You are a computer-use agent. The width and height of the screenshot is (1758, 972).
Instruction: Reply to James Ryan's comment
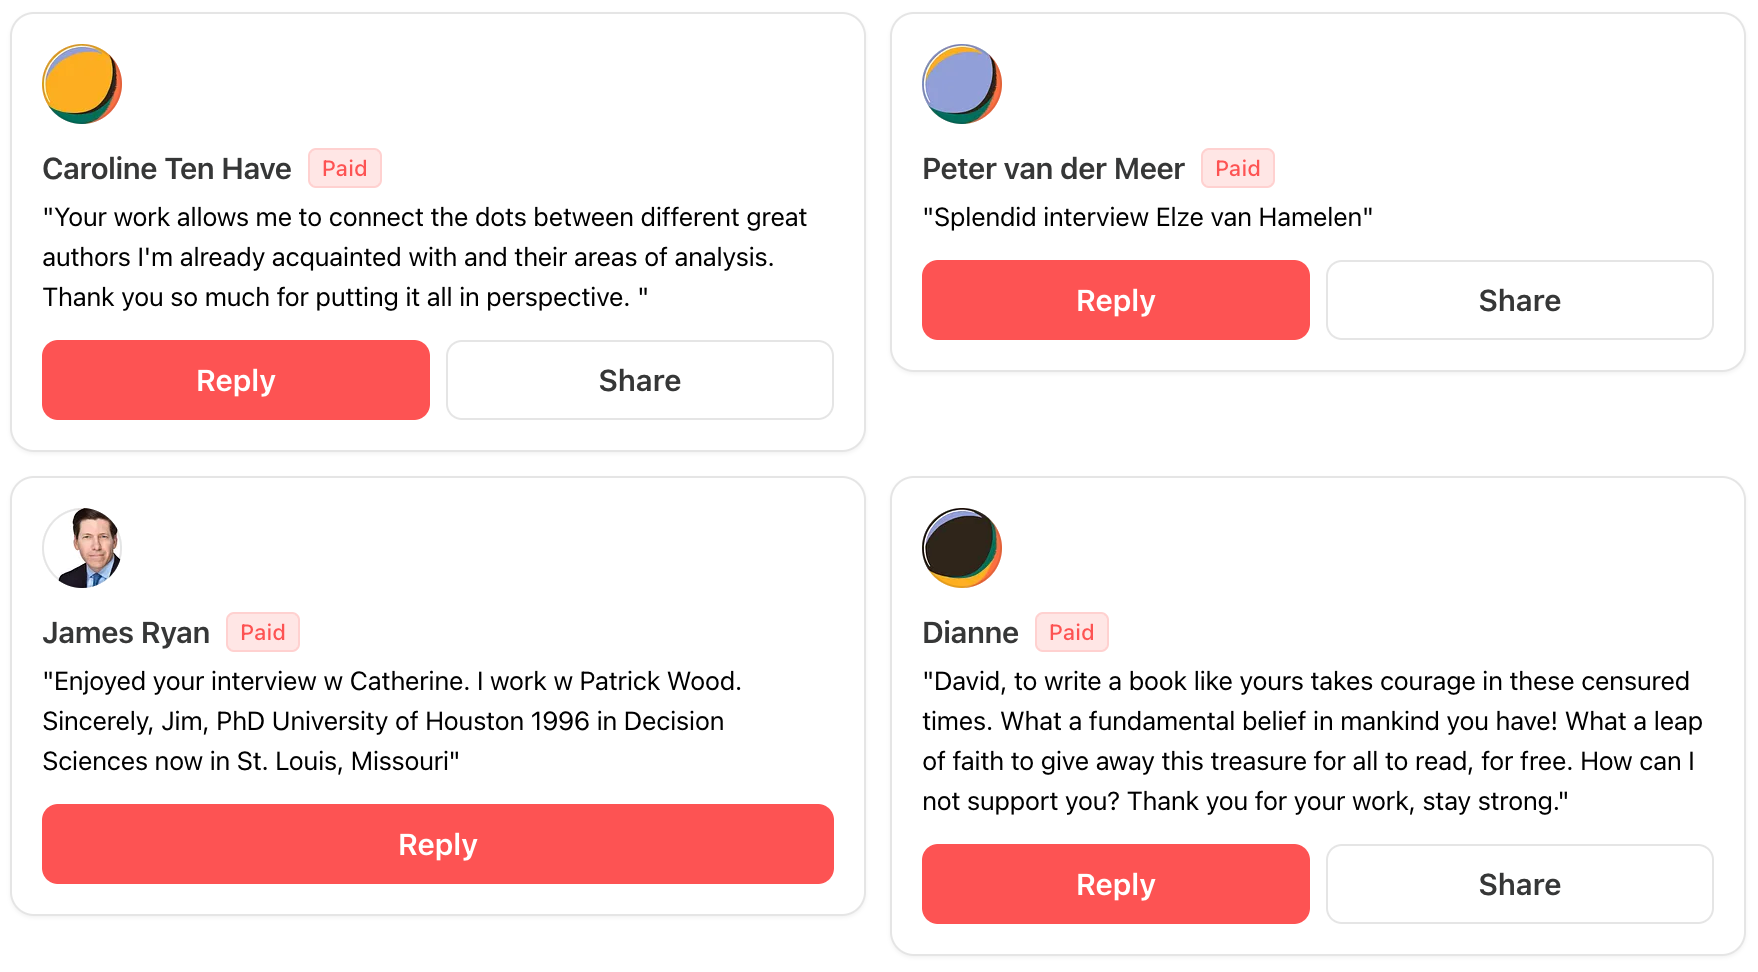pyautogui.click(x=437, y=844)
